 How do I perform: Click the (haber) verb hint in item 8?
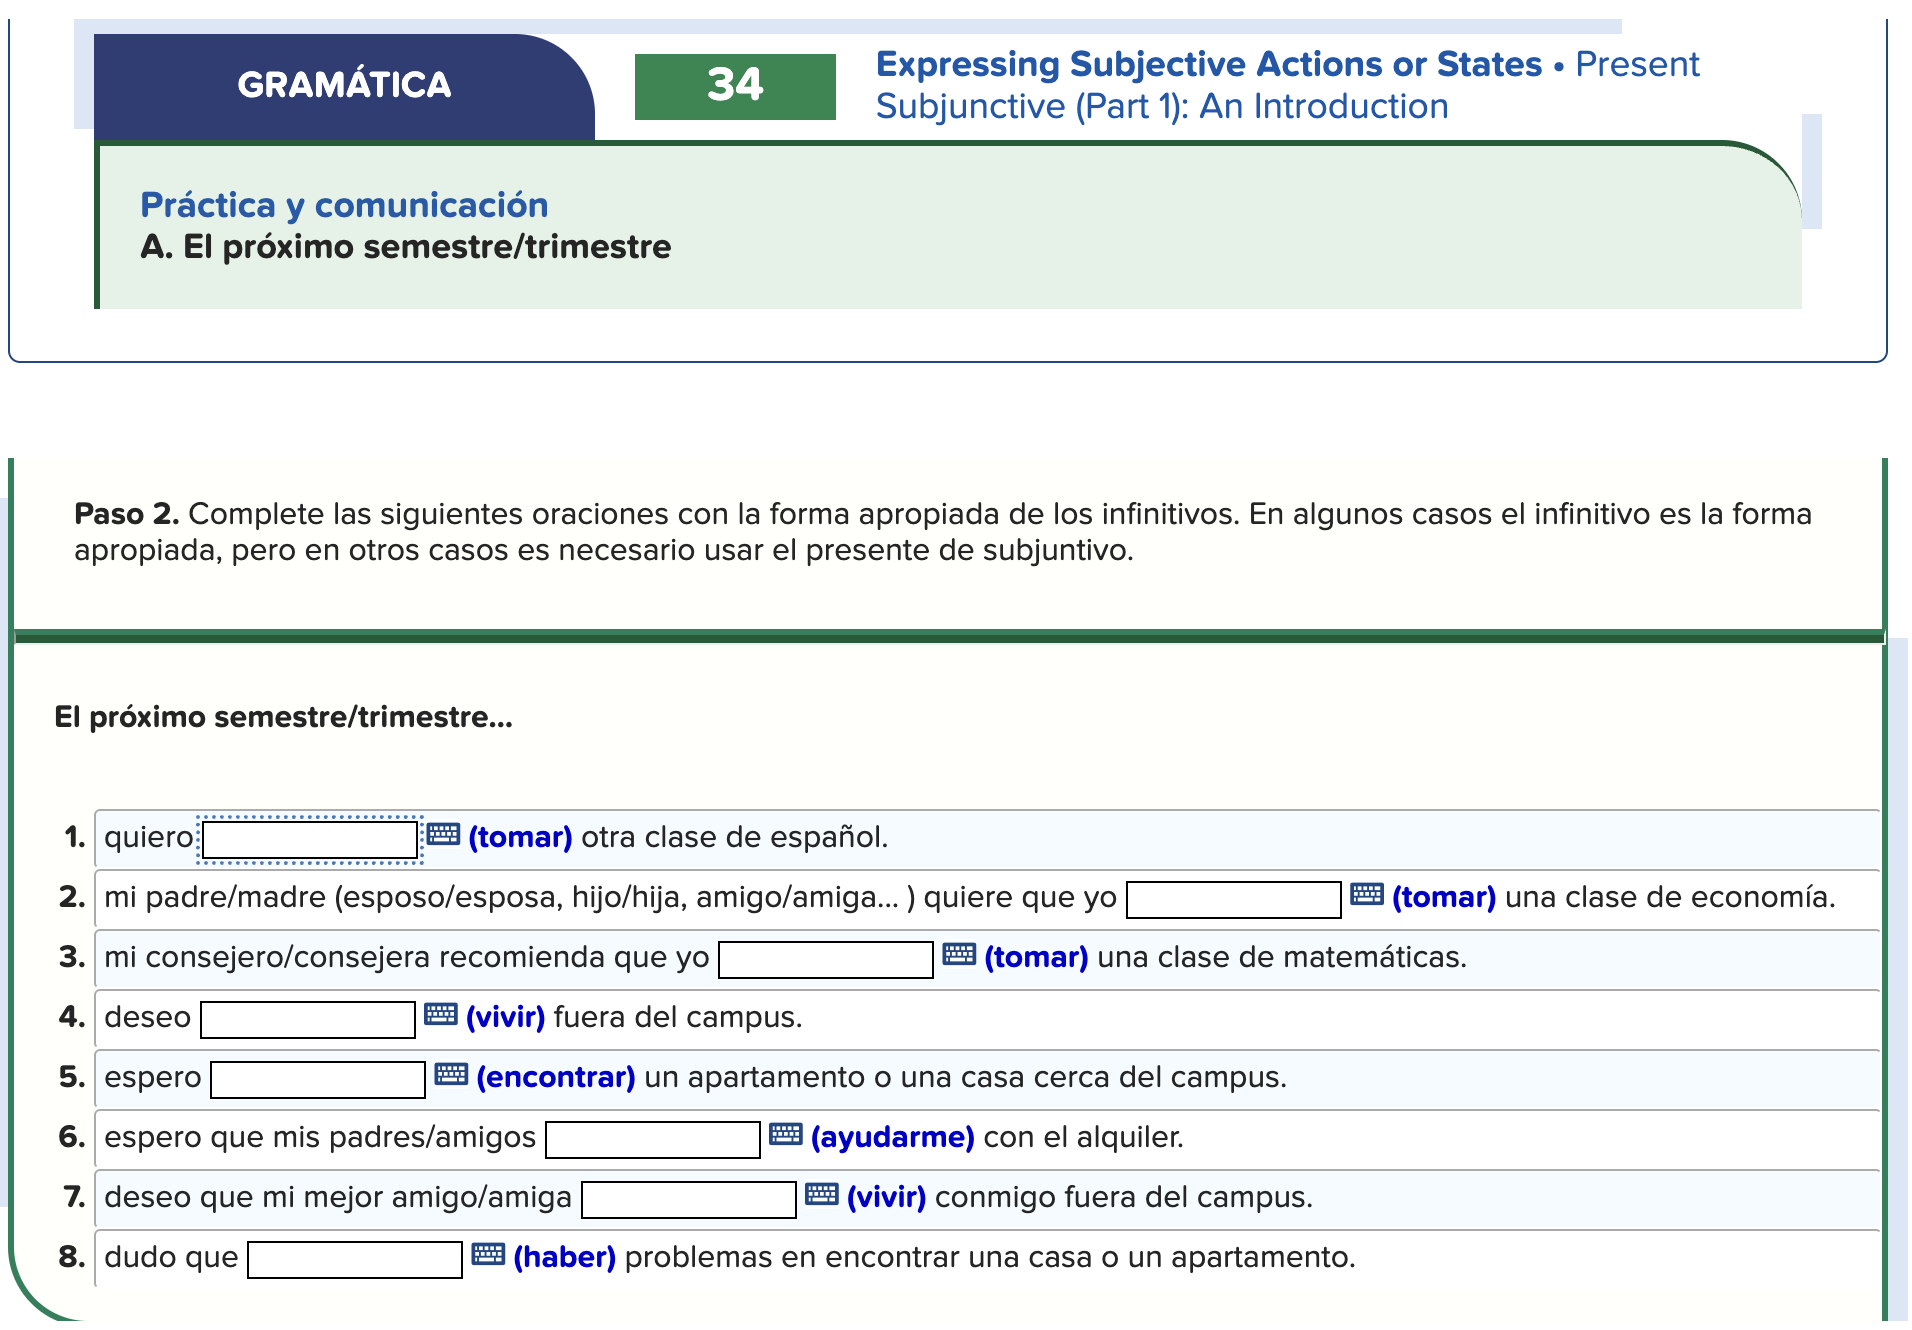pos(565,1257)
